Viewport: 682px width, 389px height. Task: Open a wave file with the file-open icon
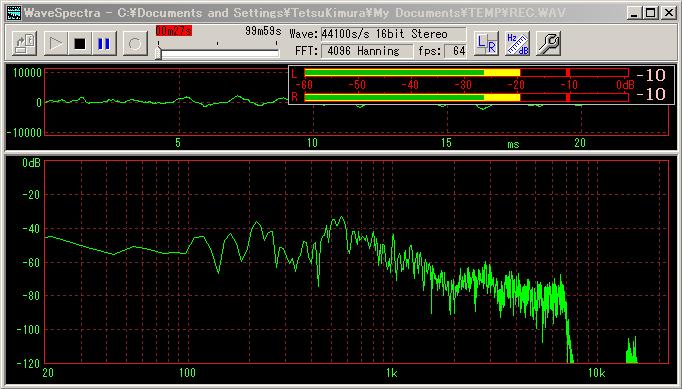(x=24, y=43)
